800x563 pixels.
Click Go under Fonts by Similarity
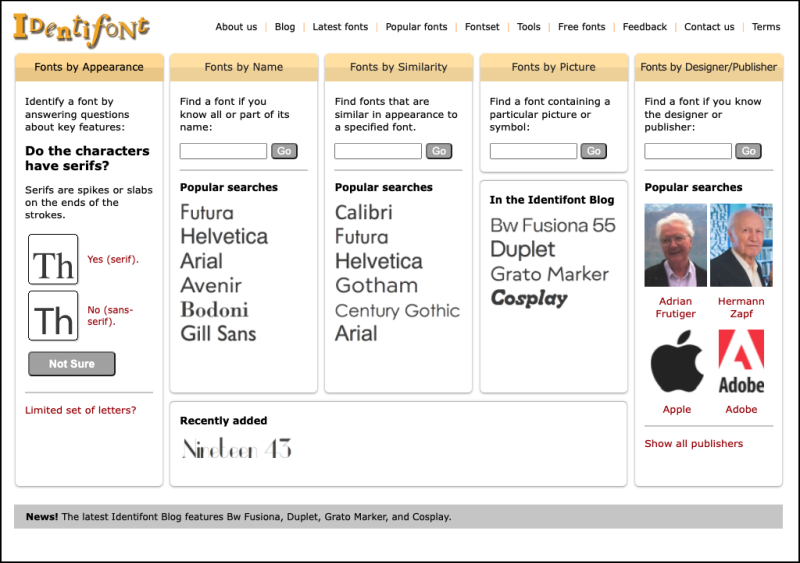(x=439, y=151)
